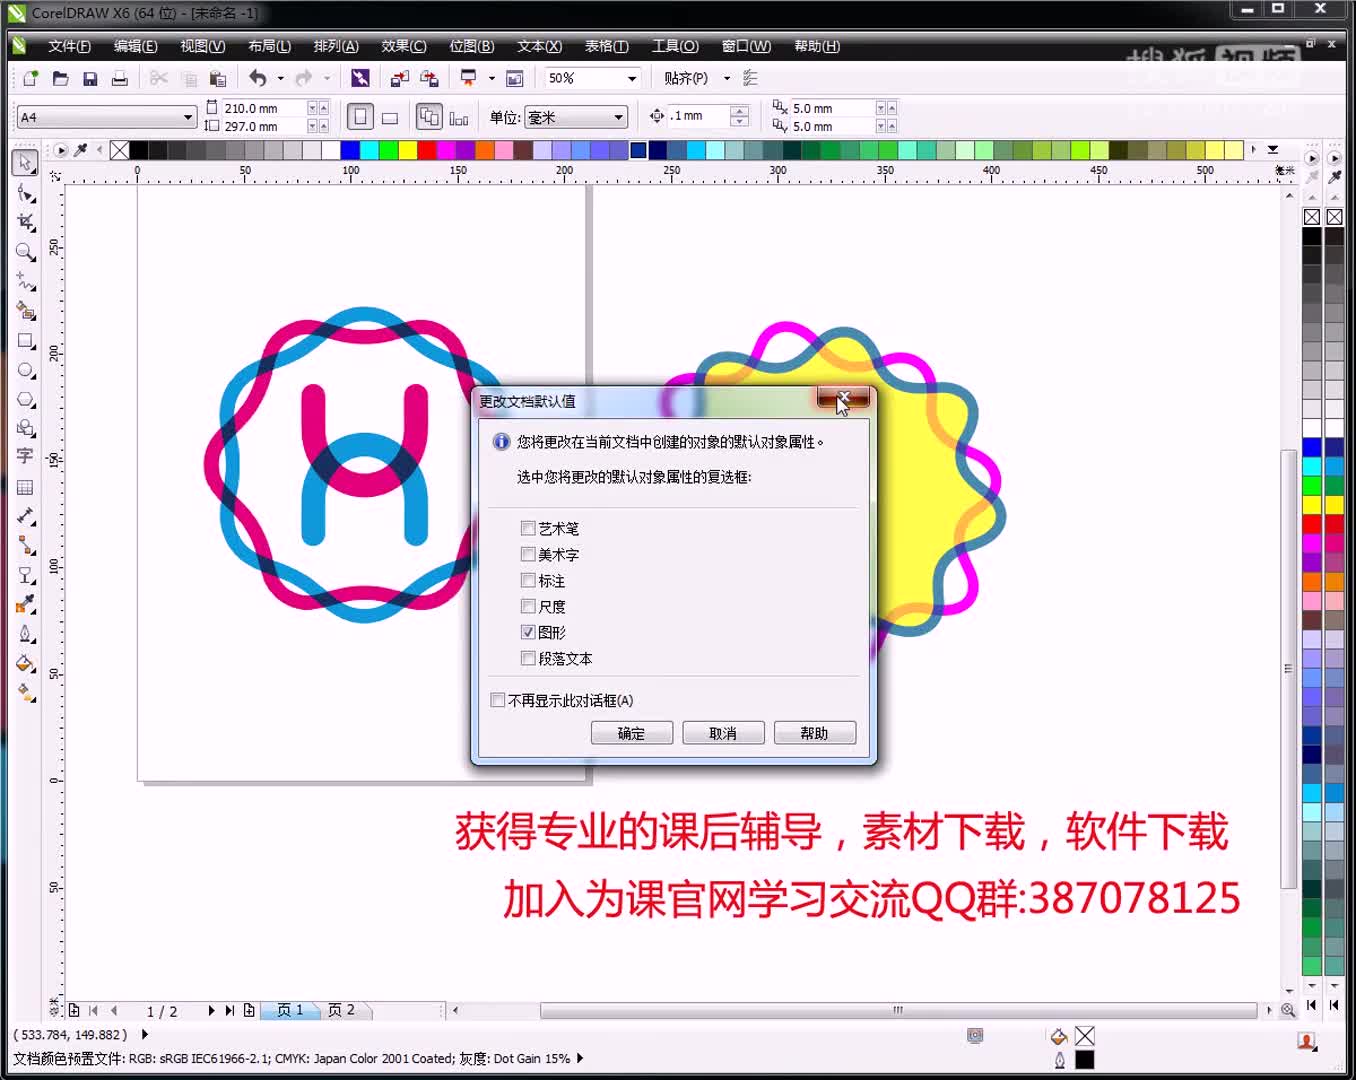Image resolution: width=1356 pixels, height=1080 pixels.
Task: Pick the yellow swatch in top palette
Action: pyautogui.click(x=407, y=150)
